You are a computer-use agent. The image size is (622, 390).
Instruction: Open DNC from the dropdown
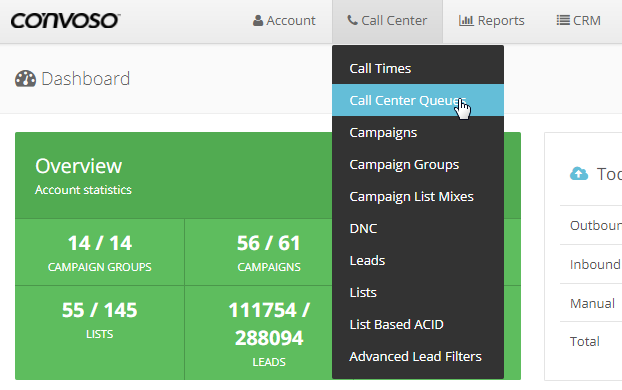tap(418, 229)
